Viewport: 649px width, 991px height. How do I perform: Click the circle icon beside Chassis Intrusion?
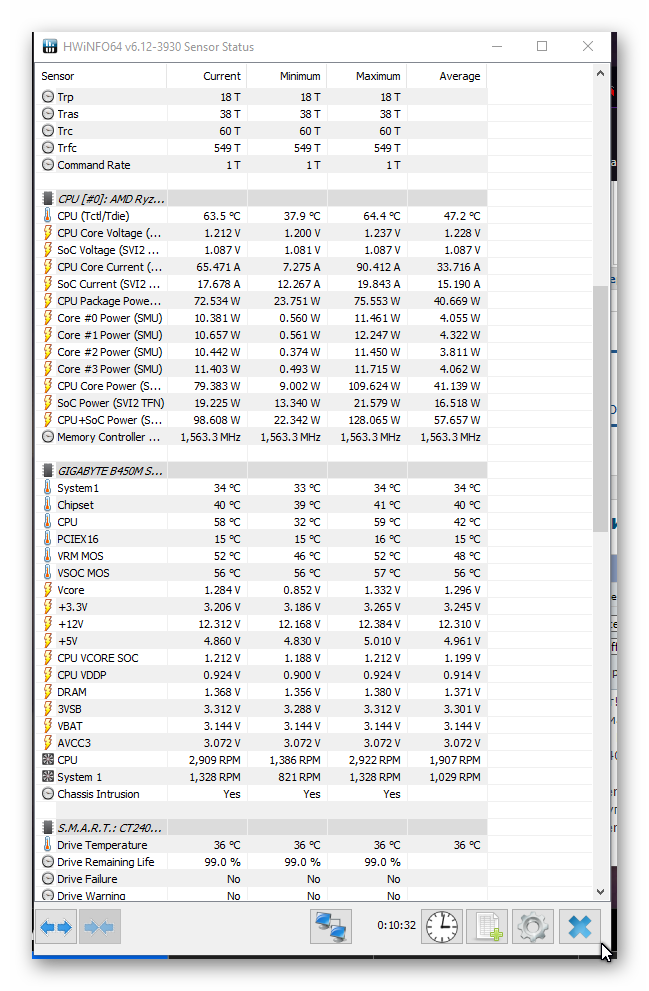(x=47, y=794)
